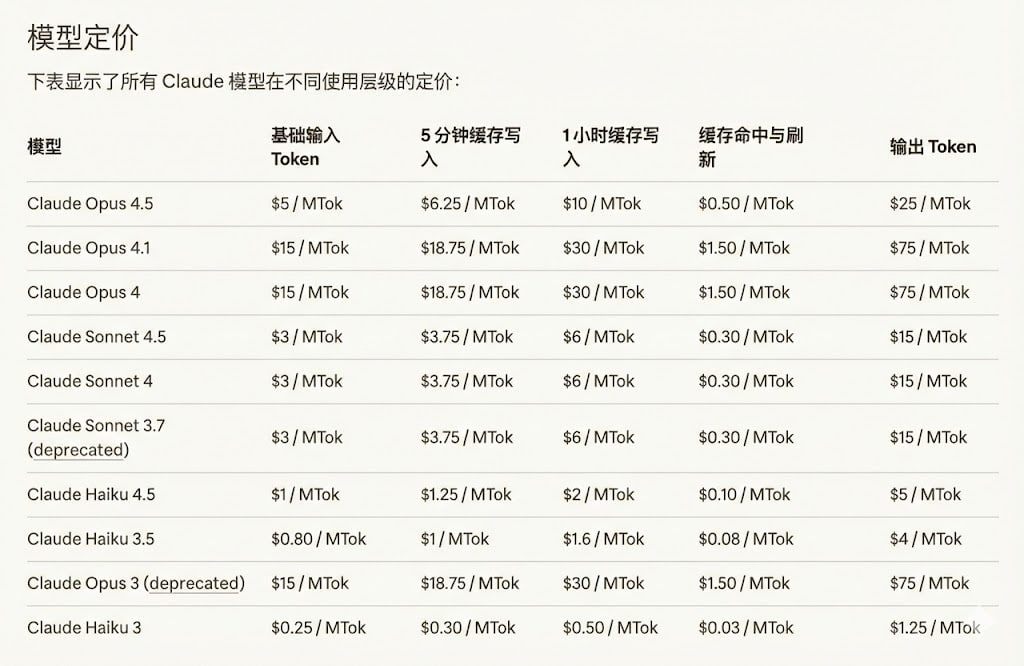Click Claude Opus 4.5 output price $25 / MTok
Screen dimensions: 1024x666
point(929,204)
